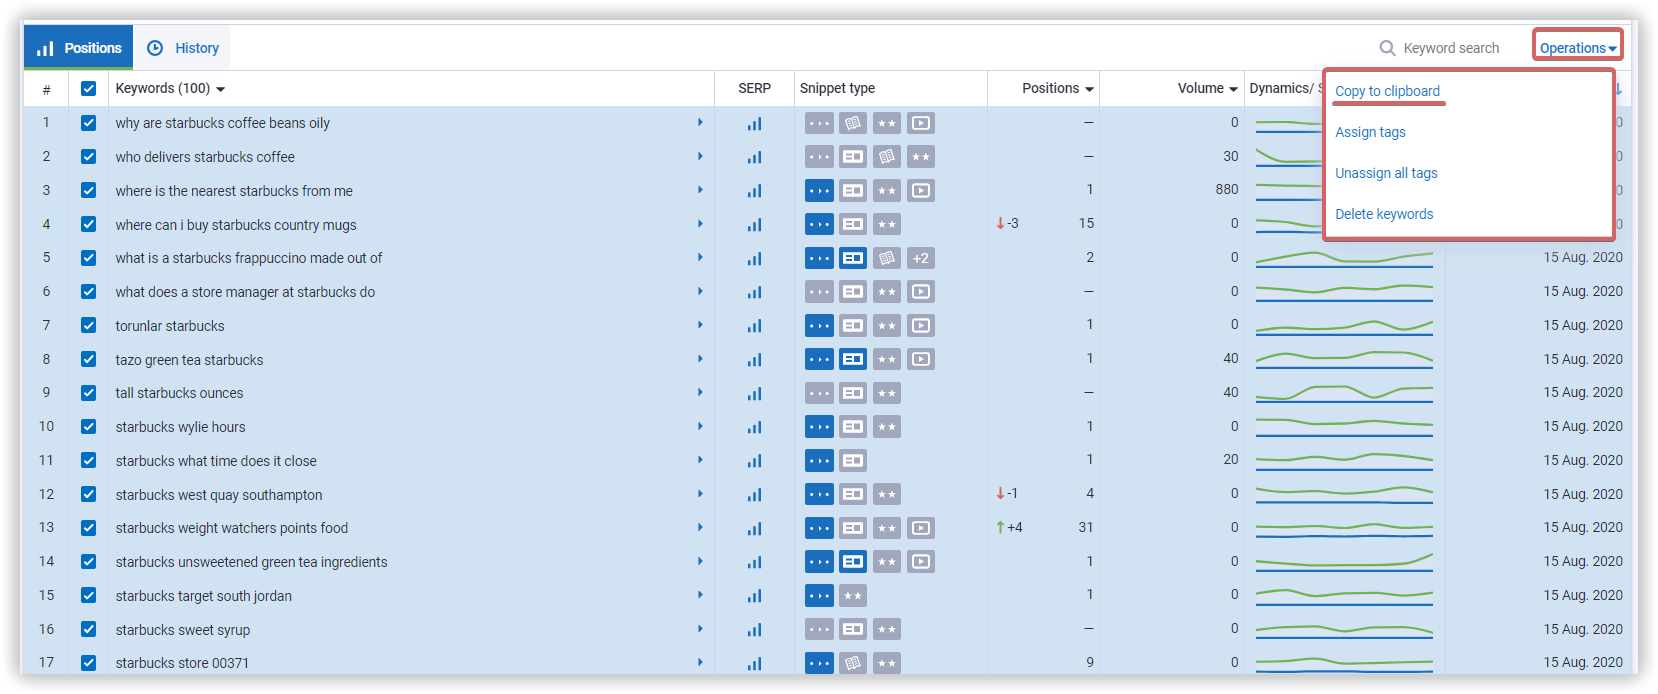
Task: Uncheck 'starbucks wylie hours' row checkbox
Action: pos(89,427)
